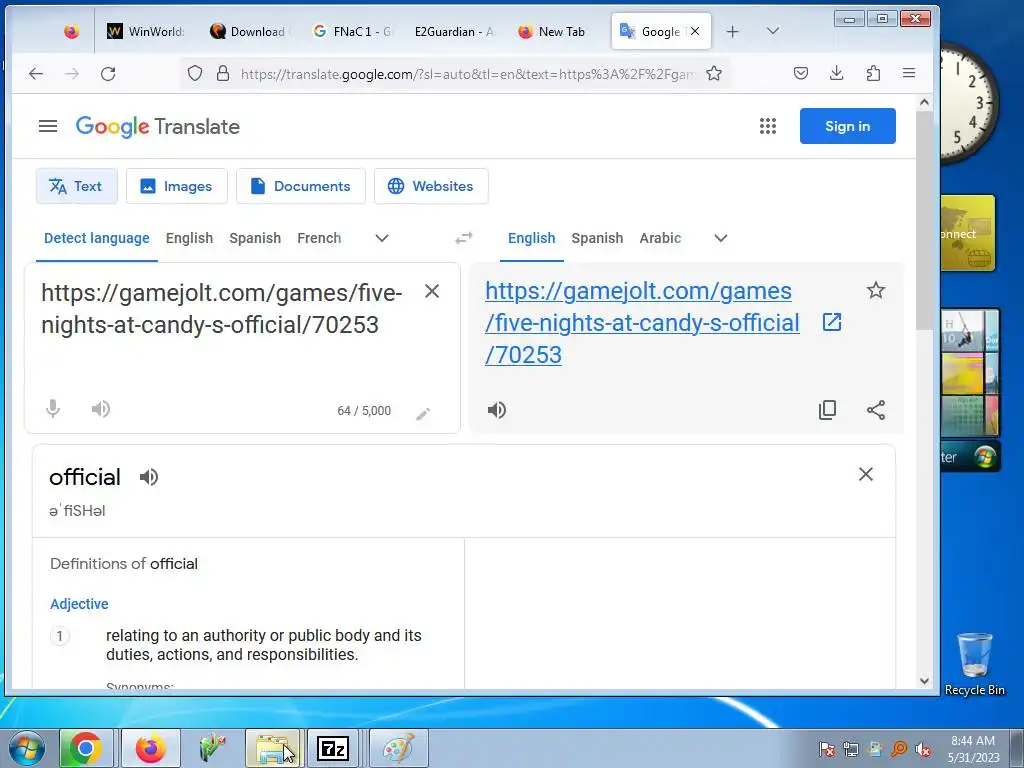Open 7-Zip from the taskbar
This screenshot has width=1024, height=768.
[x=332, y=748]
